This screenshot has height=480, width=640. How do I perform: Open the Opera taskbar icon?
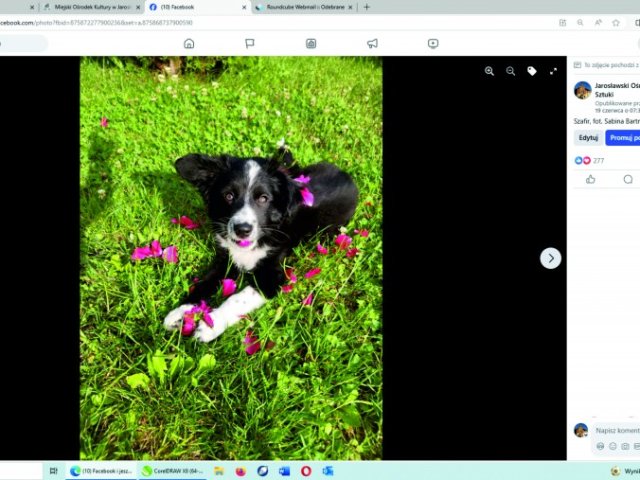coord(306,471)
